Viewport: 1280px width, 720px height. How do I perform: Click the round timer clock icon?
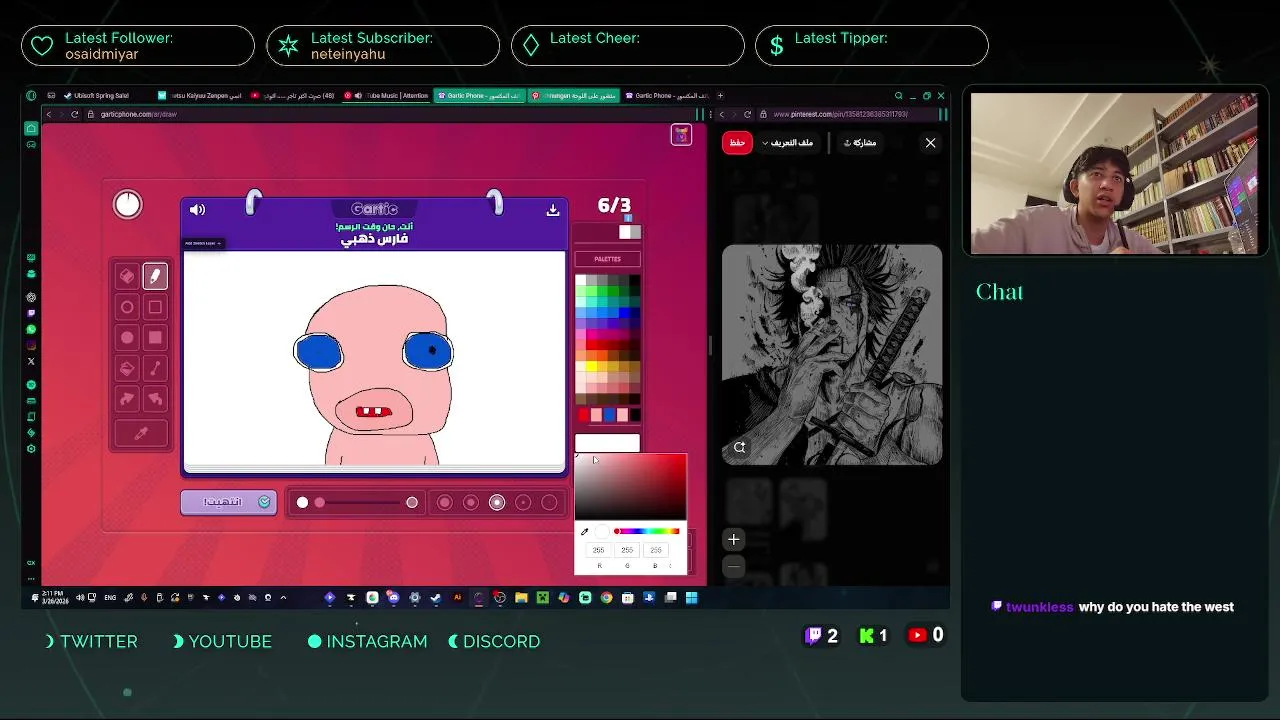(x=128, y=204)
